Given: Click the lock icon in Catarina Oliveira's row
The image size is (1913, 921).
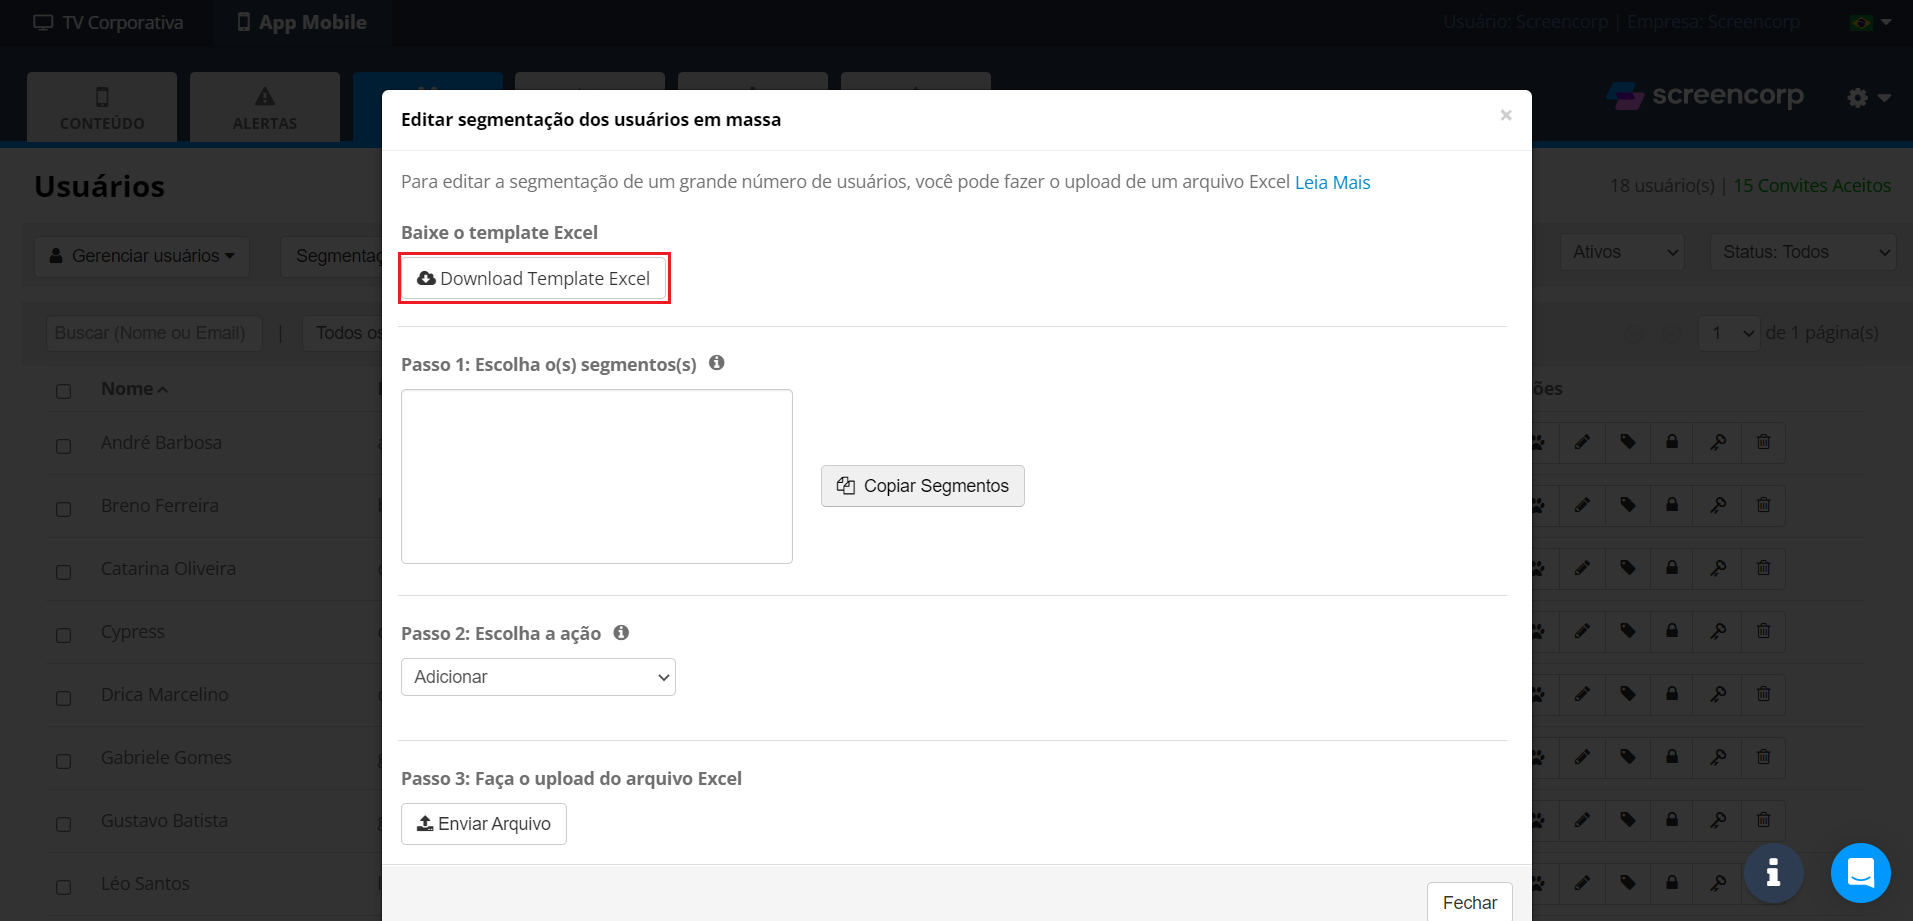Looking at the screenshot, I should [x=1672, y=568].
